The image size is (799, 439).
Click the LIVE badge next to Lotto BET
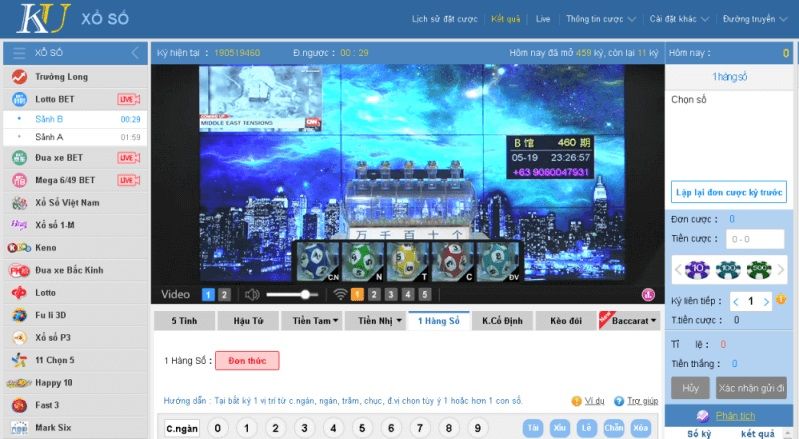tap(128, 99)
